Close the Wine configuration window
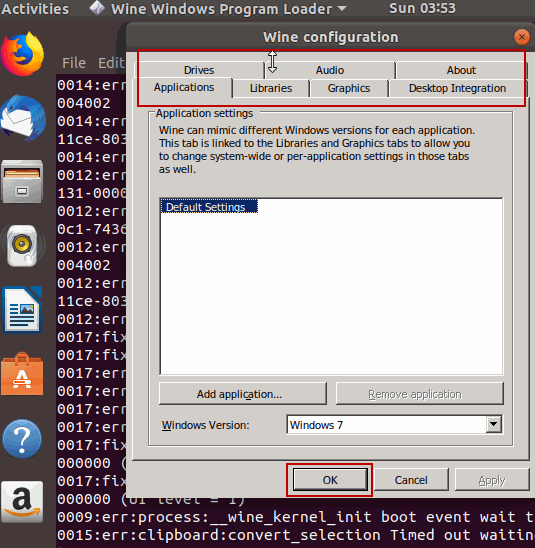 pyautogui.click(x=522, y=37)
